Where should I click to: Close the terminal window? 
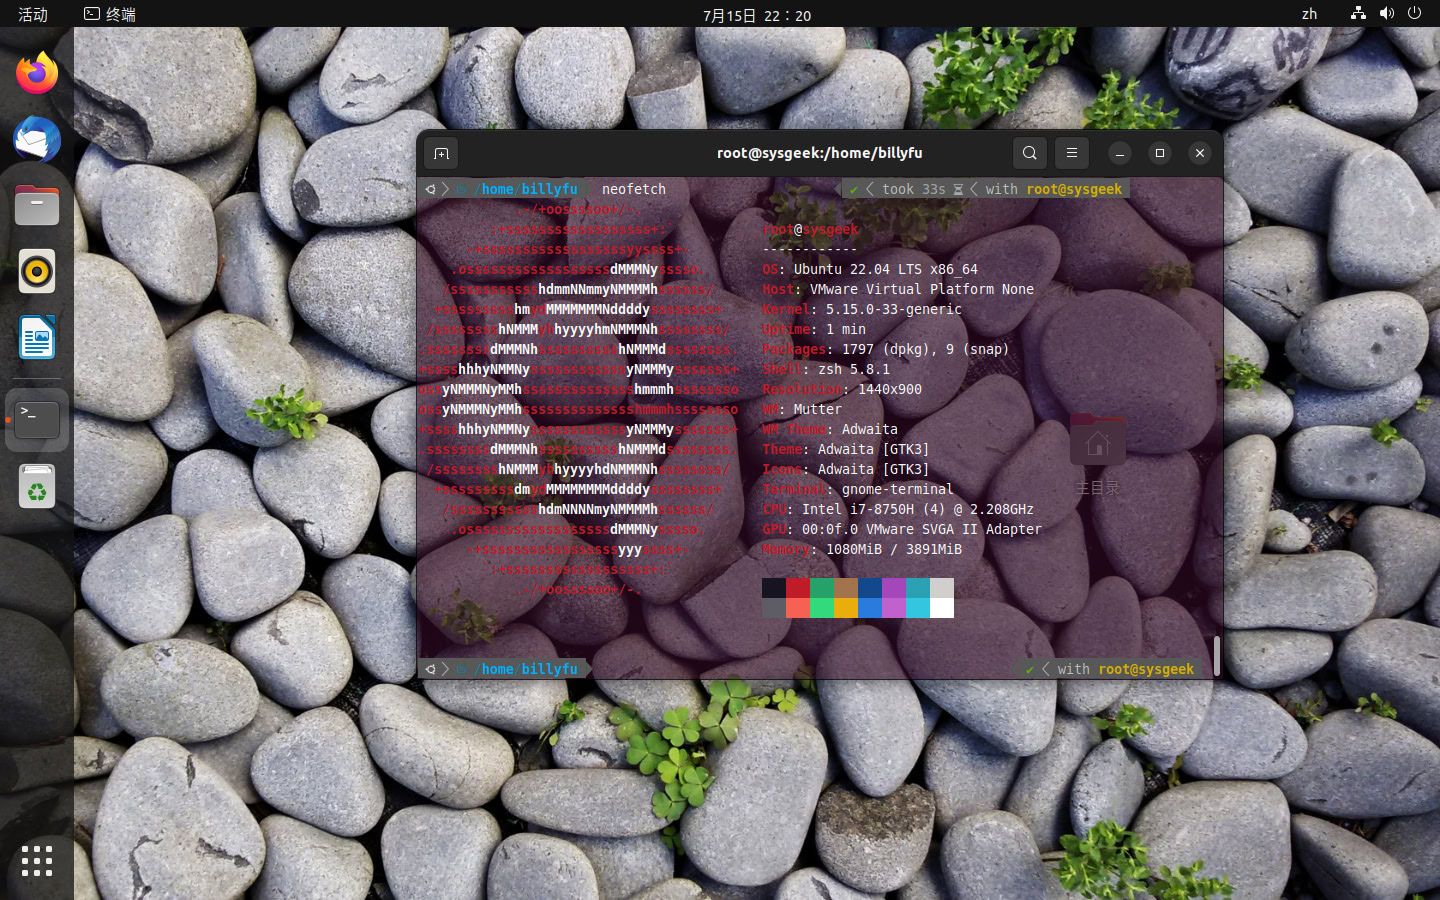click(1200, 153)
